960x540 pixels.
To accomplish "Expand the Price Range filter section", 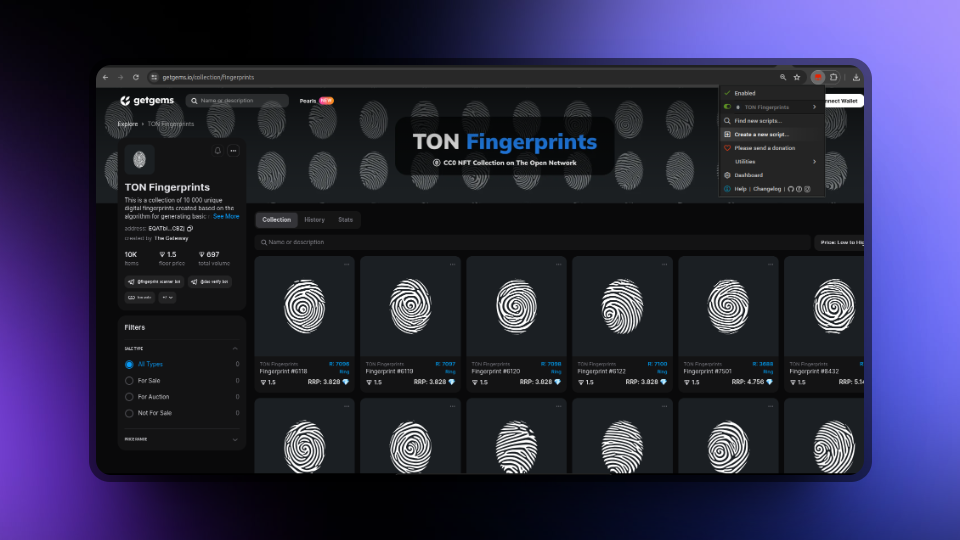I will point(235,440).
